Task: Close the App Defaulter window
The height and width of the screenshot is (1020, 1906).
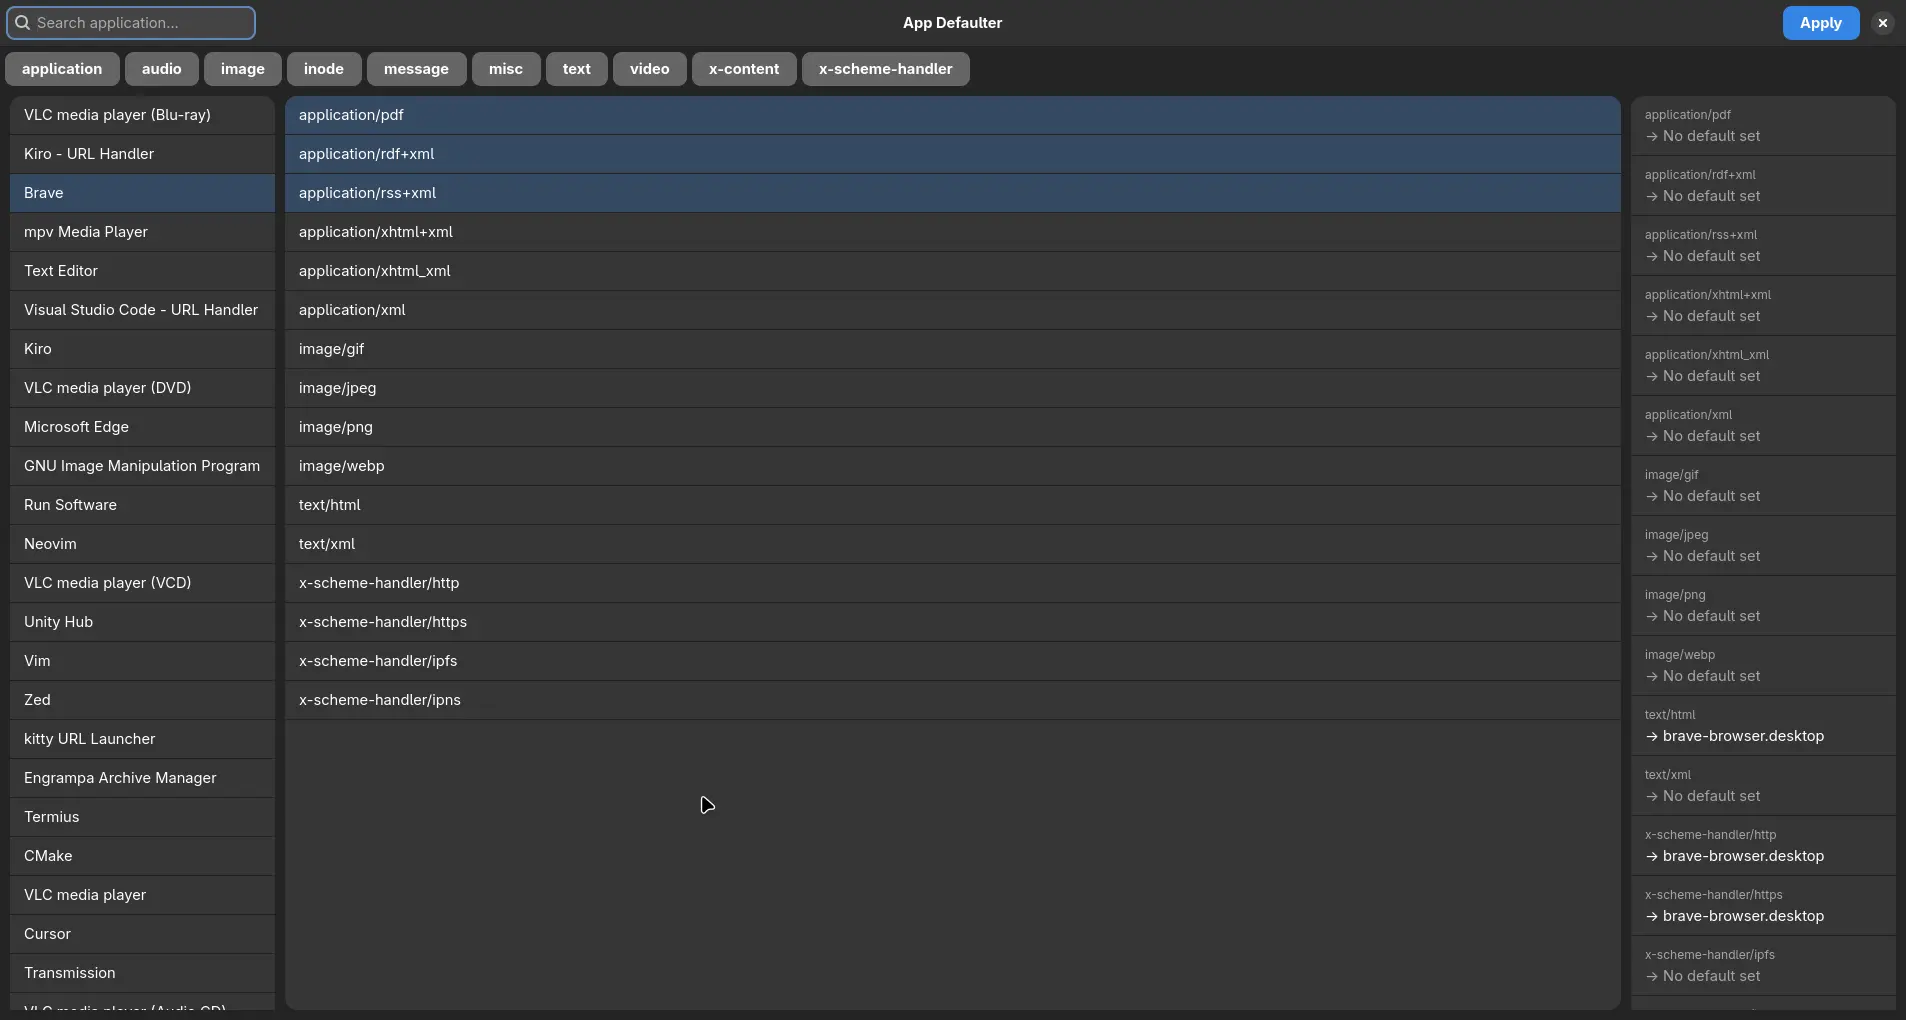Action: coord(1882,23)
